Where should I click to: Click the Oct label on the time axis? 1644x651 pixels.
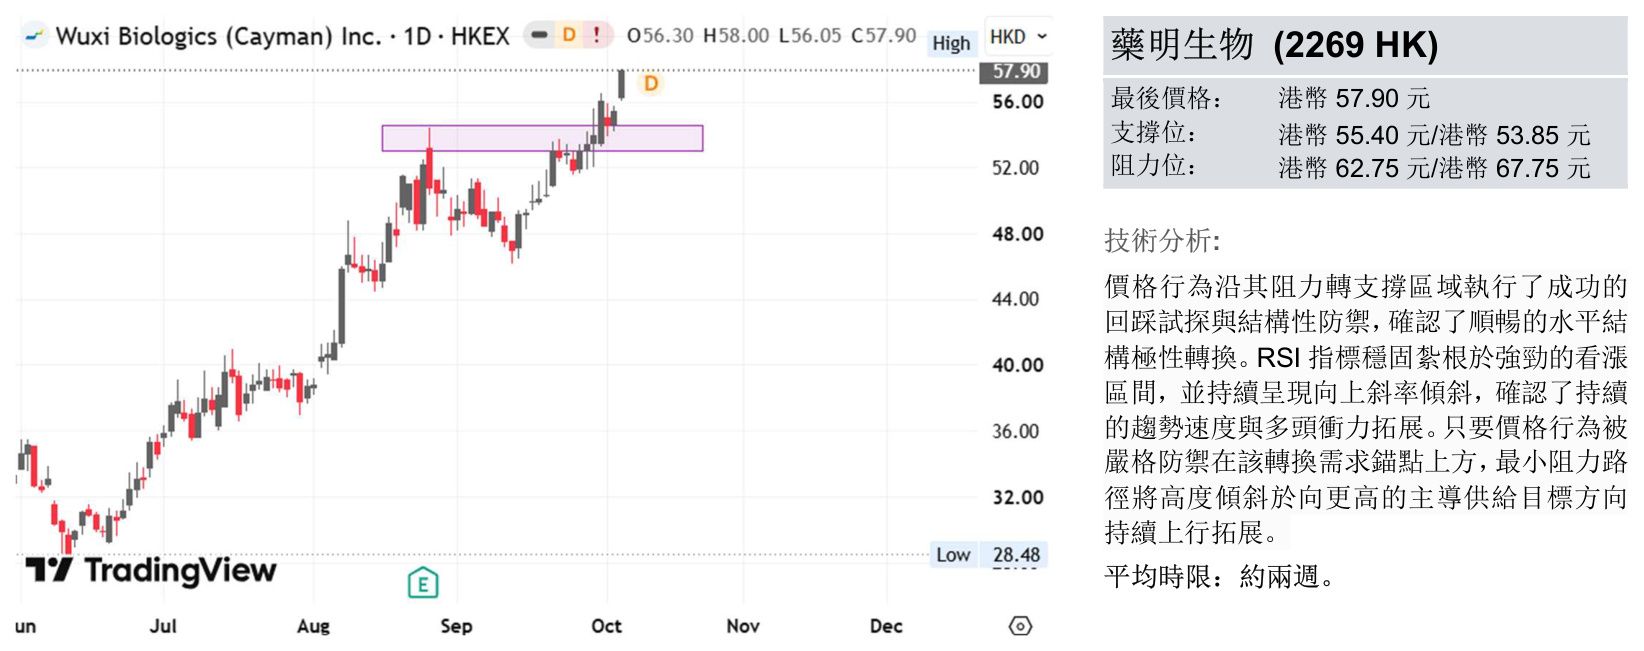point(607,626)
